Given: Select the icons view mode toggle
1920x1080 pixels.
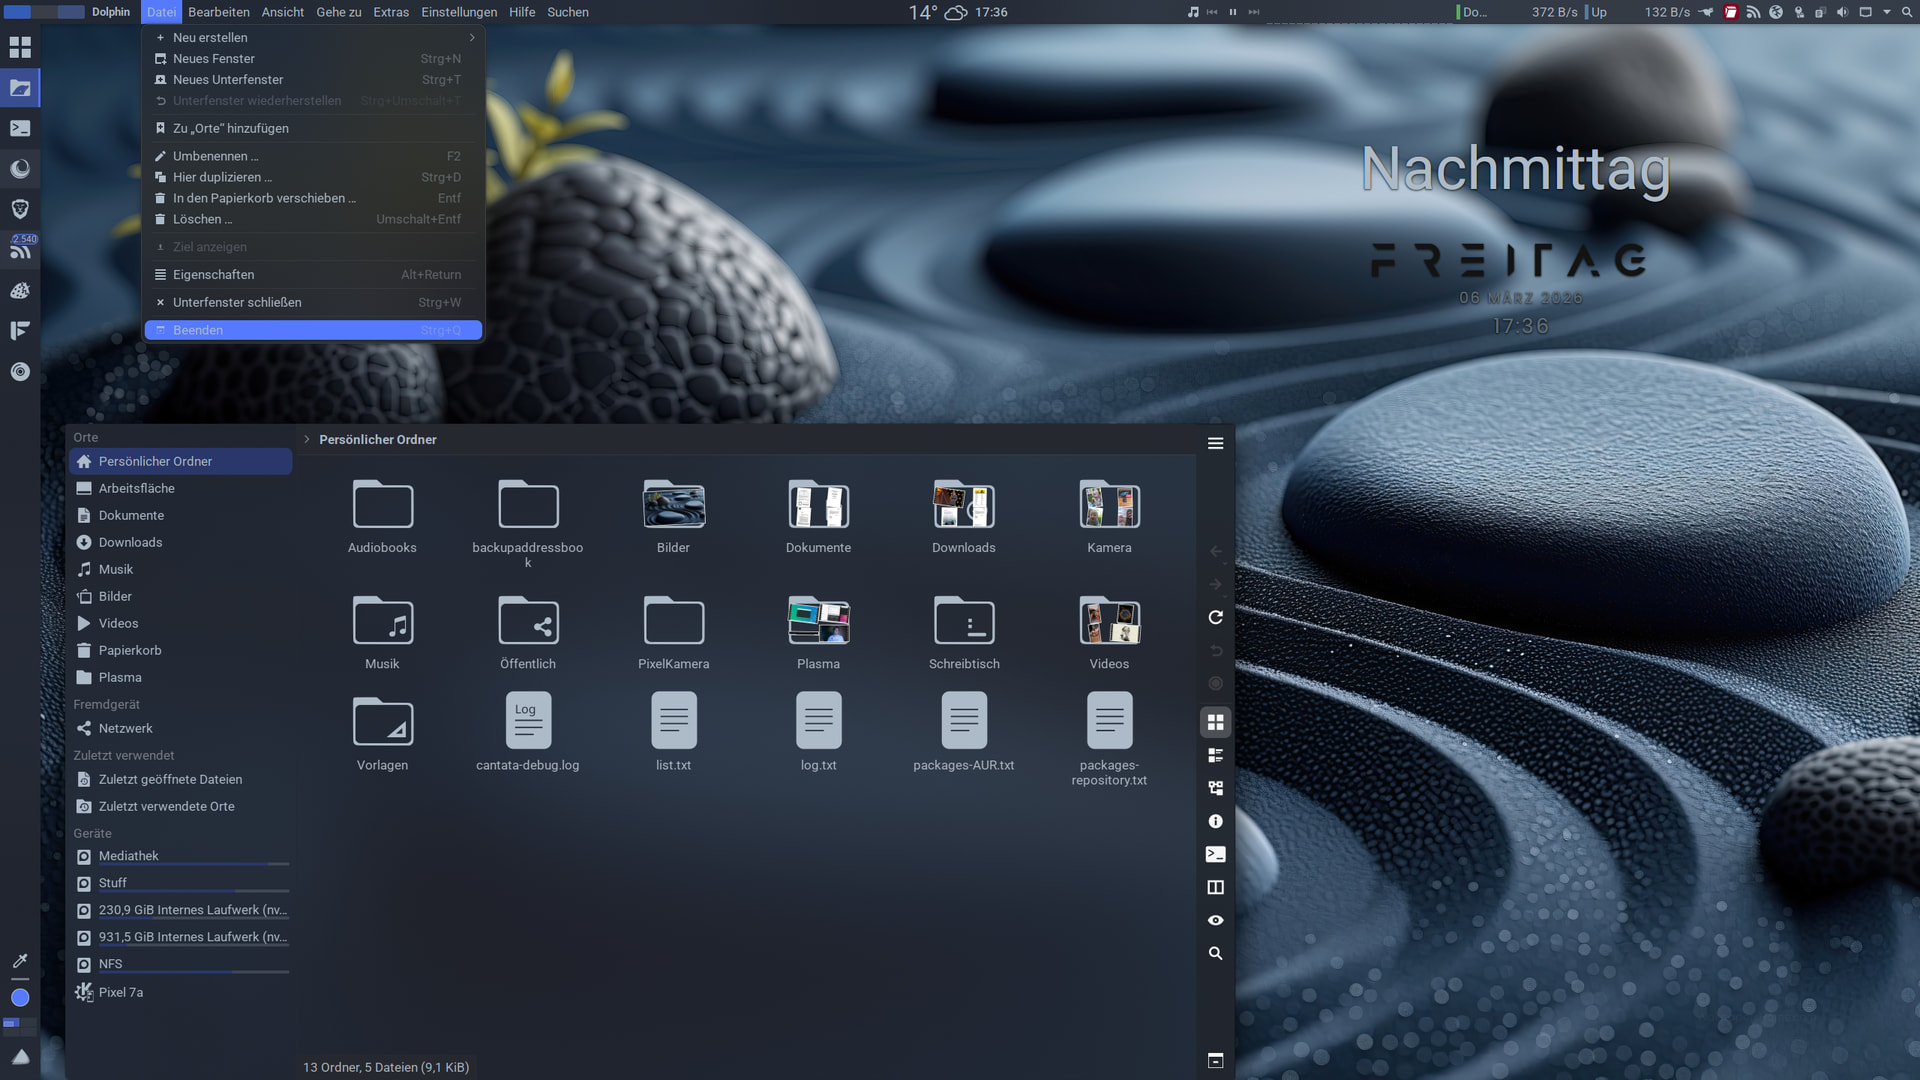Looking at the screenshot, I should coord(1215,722).
